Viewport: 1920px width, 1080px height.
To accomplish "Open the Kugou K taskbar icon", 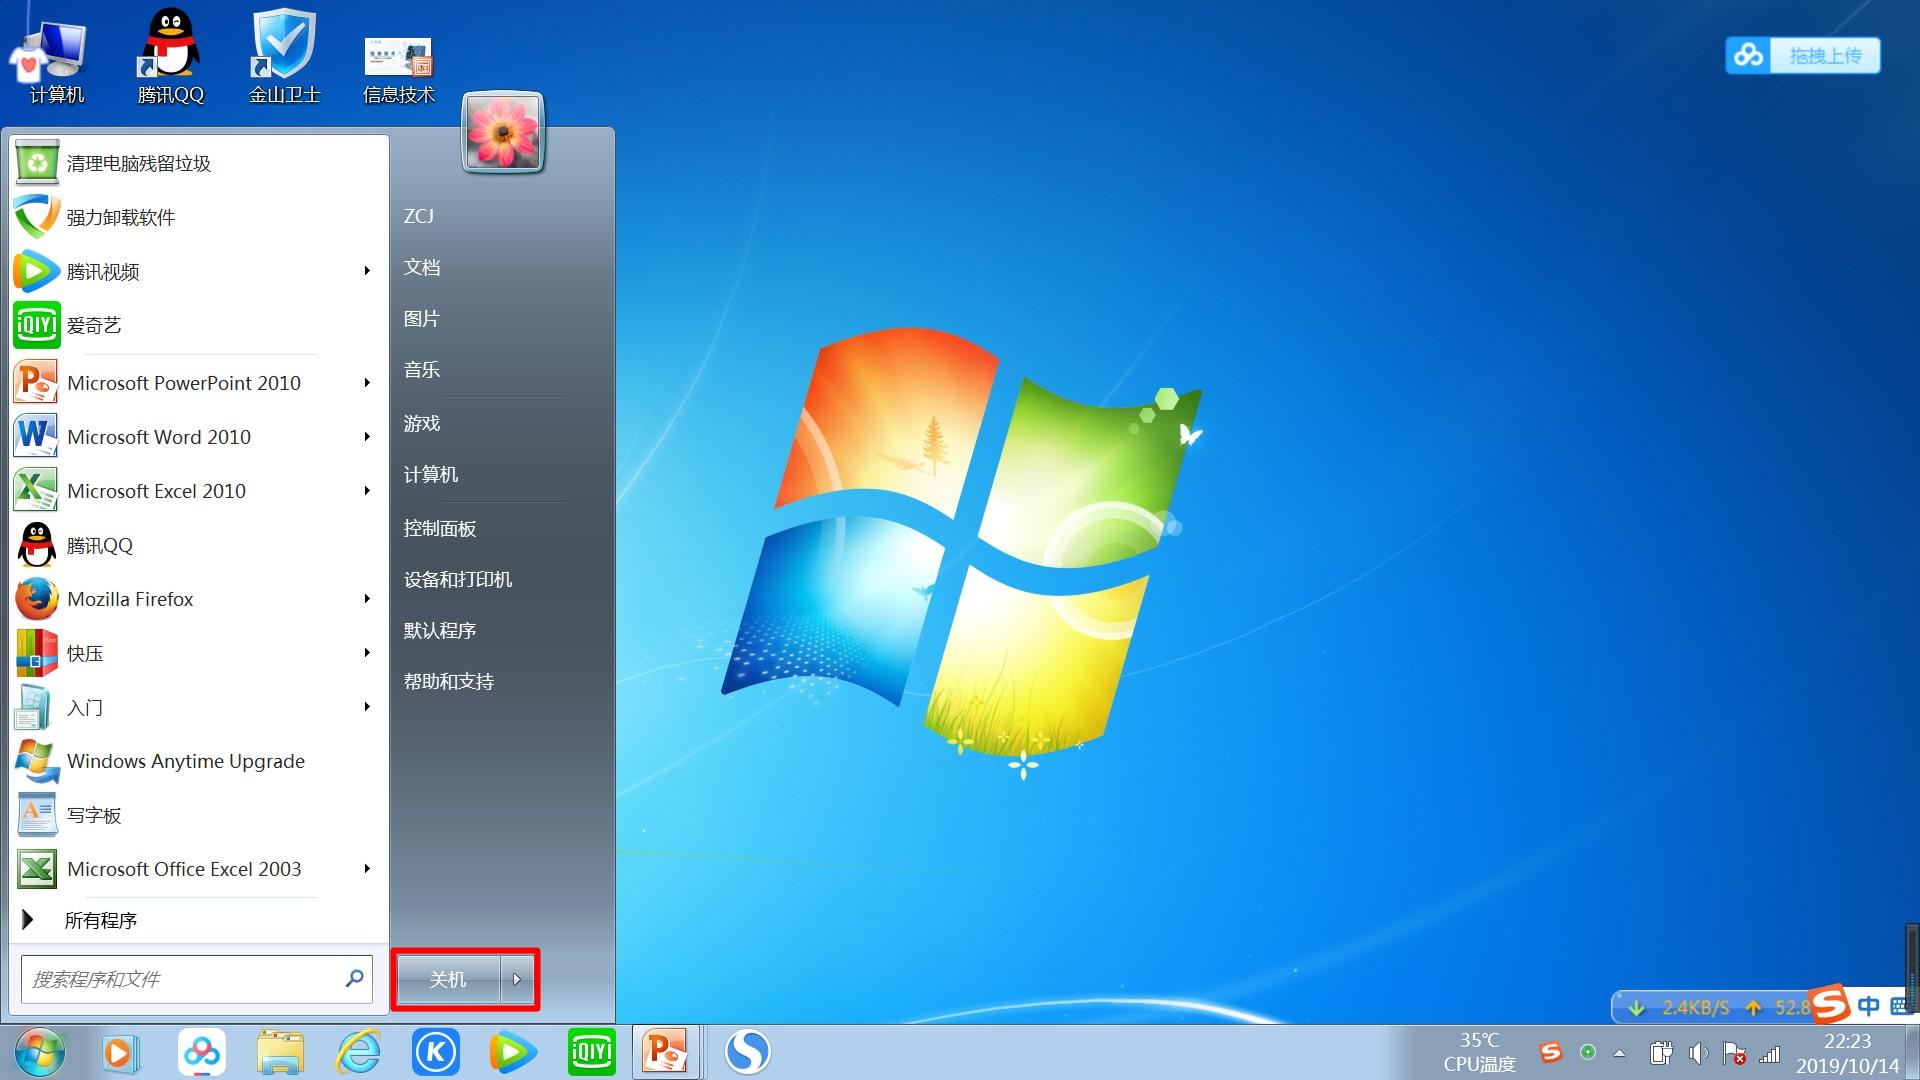I will coord(436,1053).
